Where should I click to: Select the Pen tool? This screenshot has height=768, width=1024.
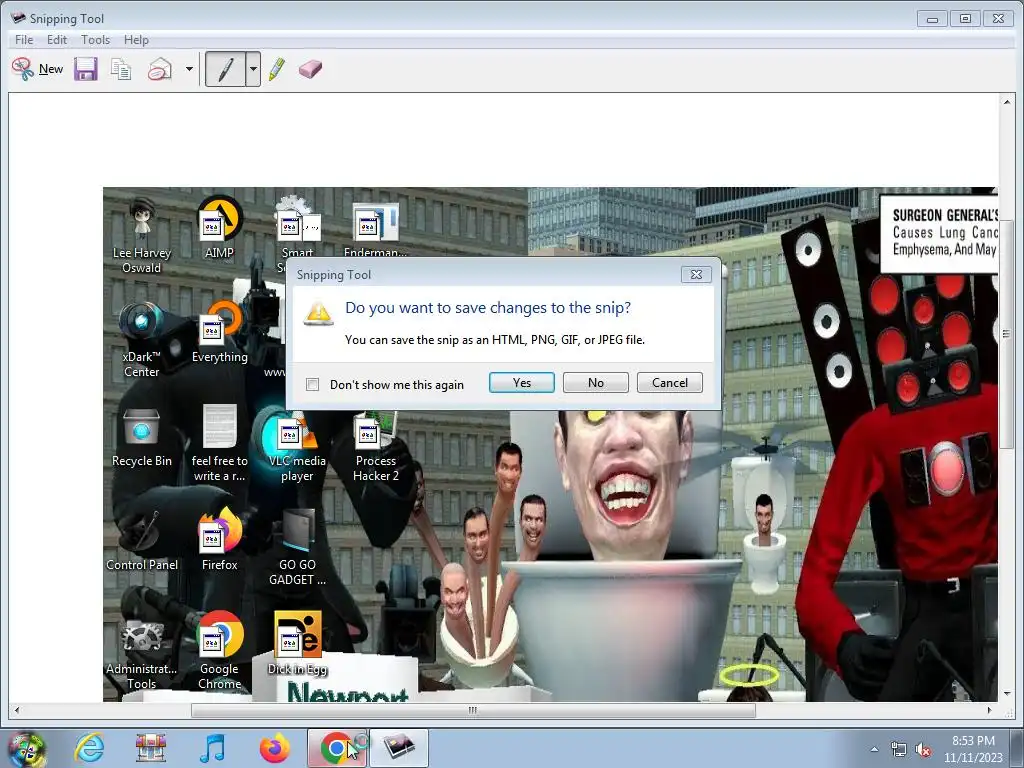point(225,69)
